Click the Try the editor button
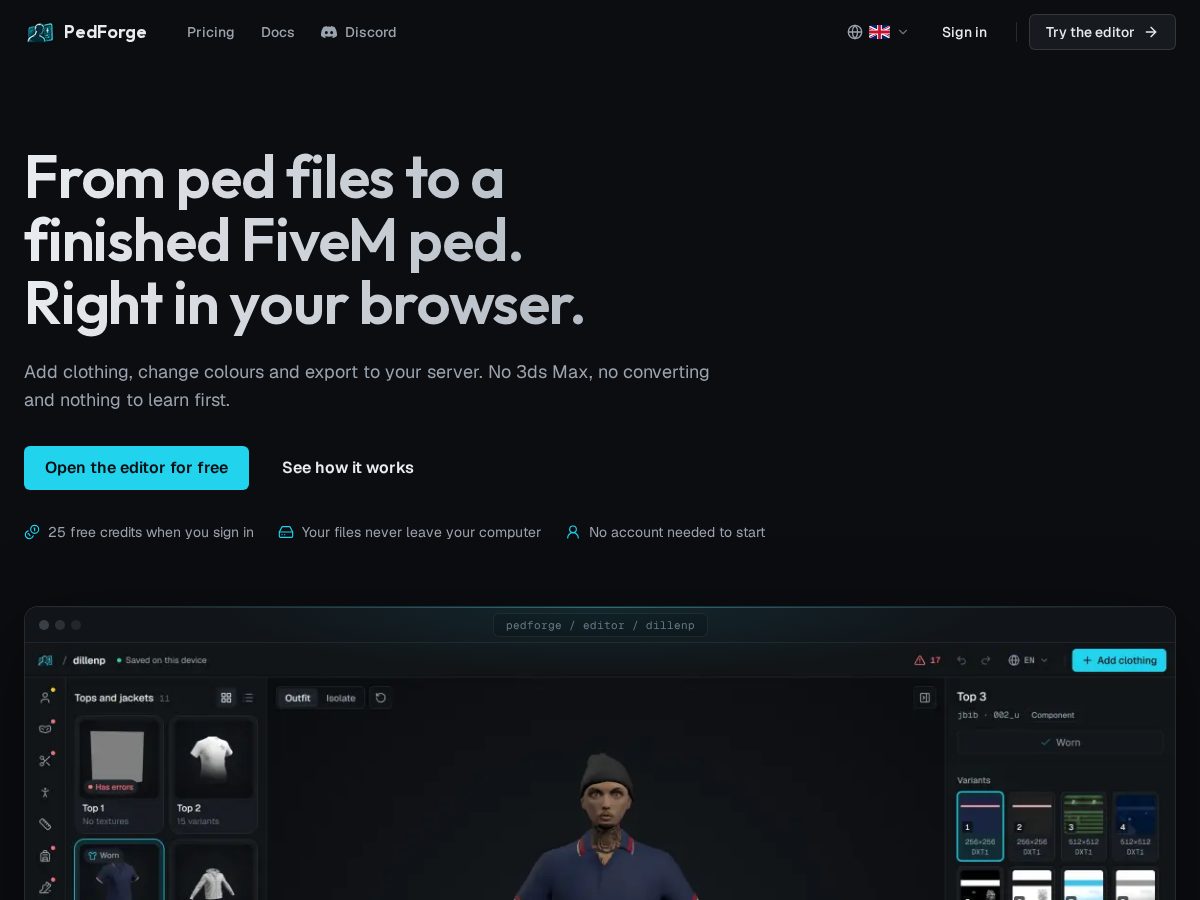Viewport: 1200px width, 900px height. (x=1102, y=32)
